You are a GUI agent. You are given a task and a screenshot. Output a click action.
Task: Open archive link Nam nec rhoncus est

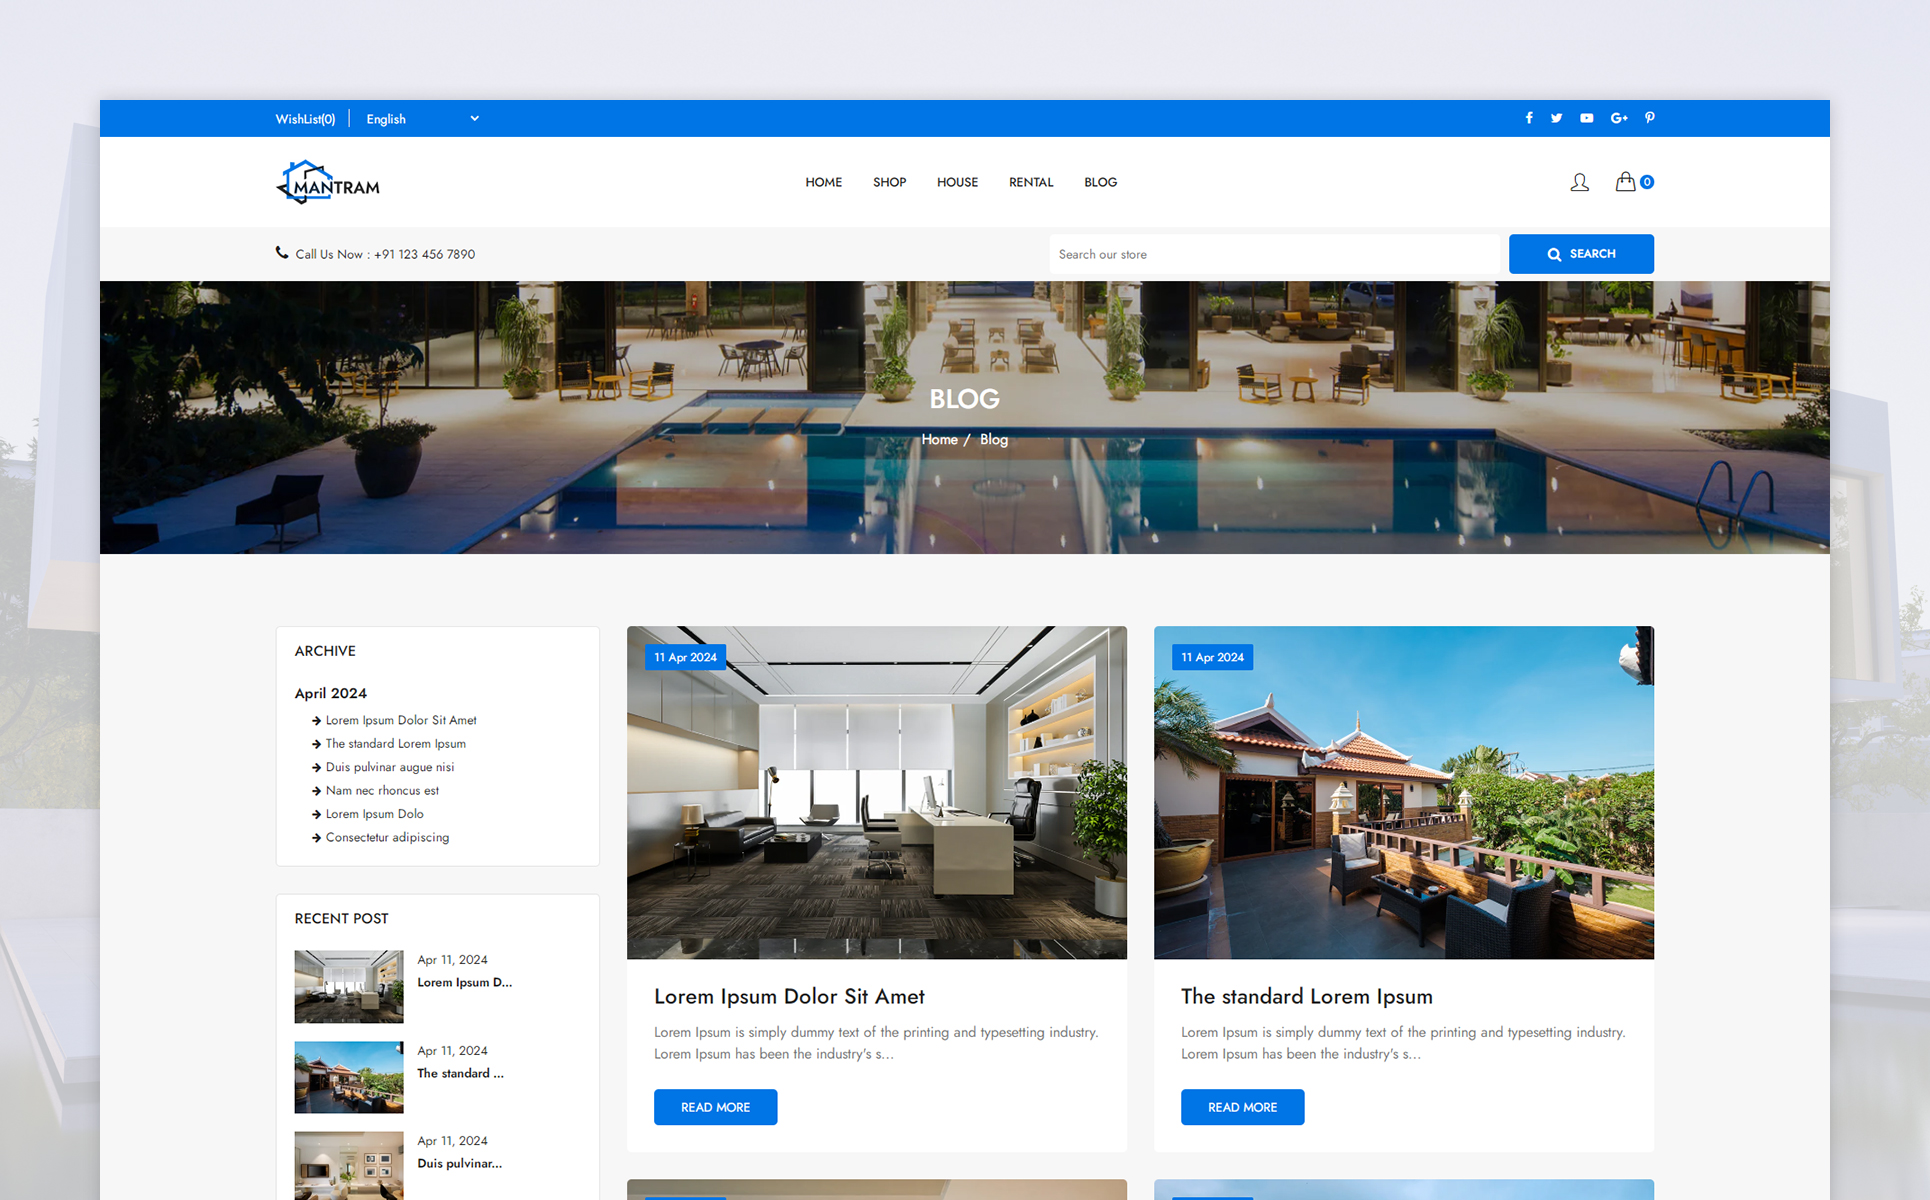[382, 791]
